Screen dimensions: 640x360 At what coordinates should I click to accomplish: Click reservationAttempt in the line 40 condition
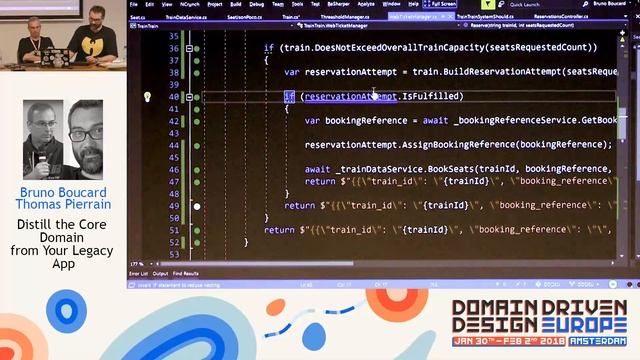tap(351, 96)
